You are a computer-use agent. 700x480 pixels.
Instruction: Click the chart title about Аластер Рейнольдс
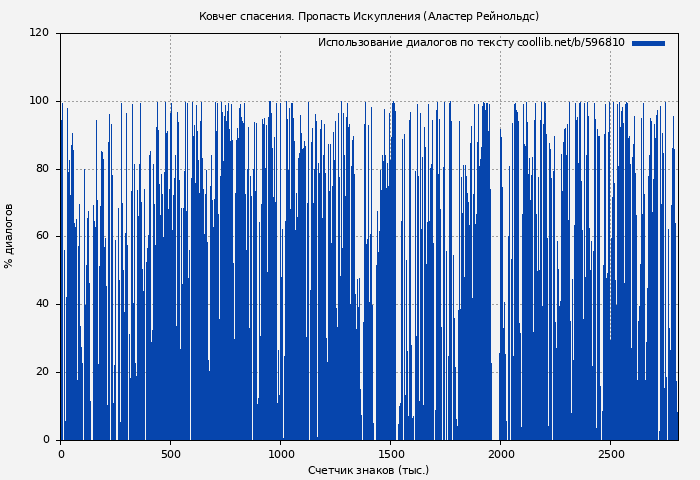point(368,16)
